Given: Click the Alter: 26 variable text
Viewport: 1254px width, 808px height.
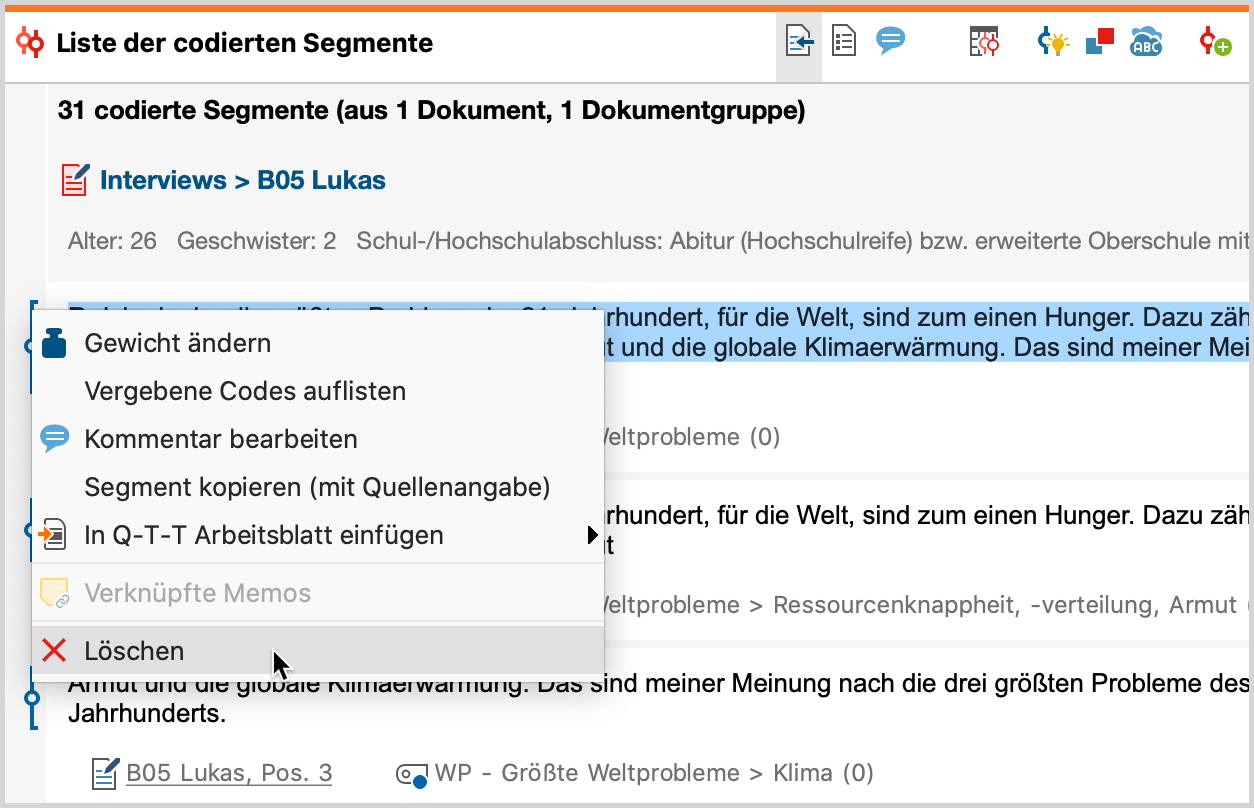Looking at the screenshot, I should [x=112, y=241].
